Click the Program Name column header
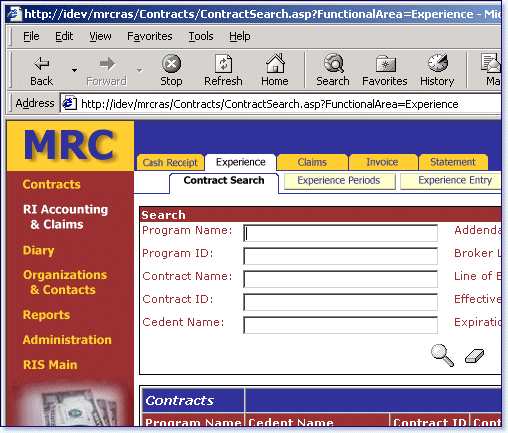The image size is (508, 433). coord(193,421)
